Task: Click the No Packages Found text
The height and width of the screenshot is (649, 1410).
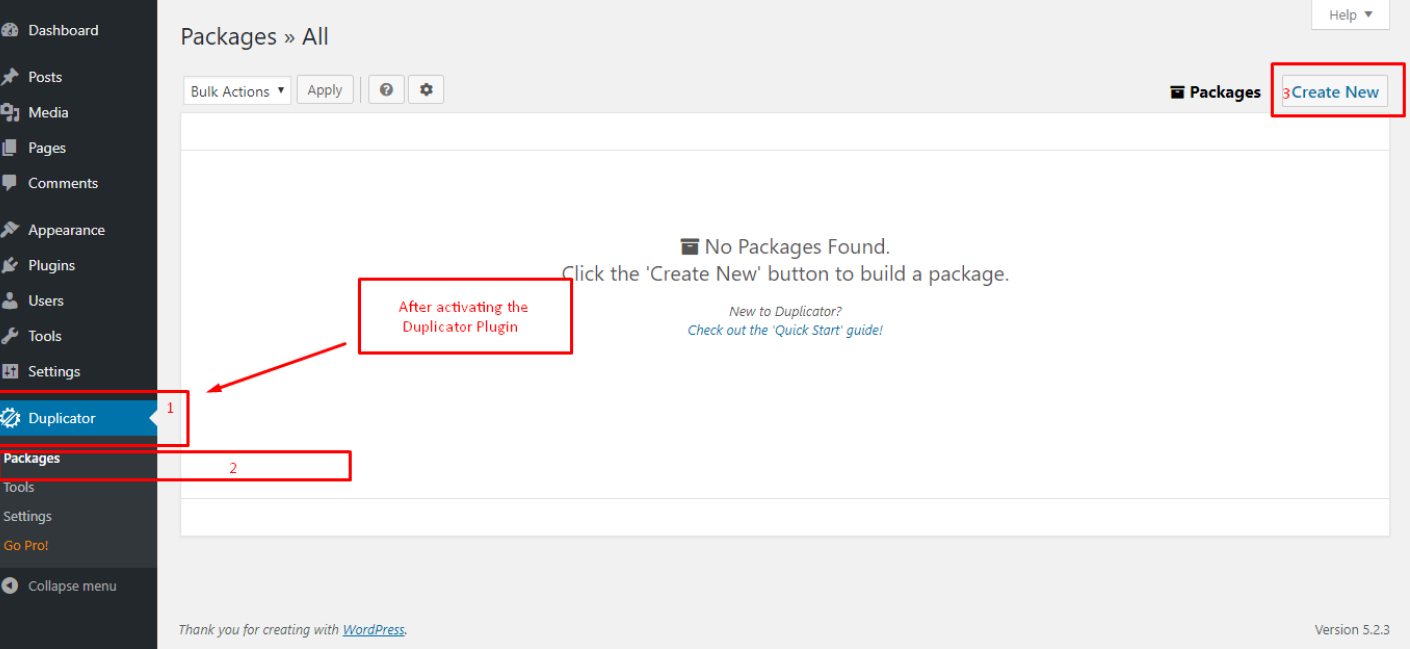Action: tap(797, 246)
